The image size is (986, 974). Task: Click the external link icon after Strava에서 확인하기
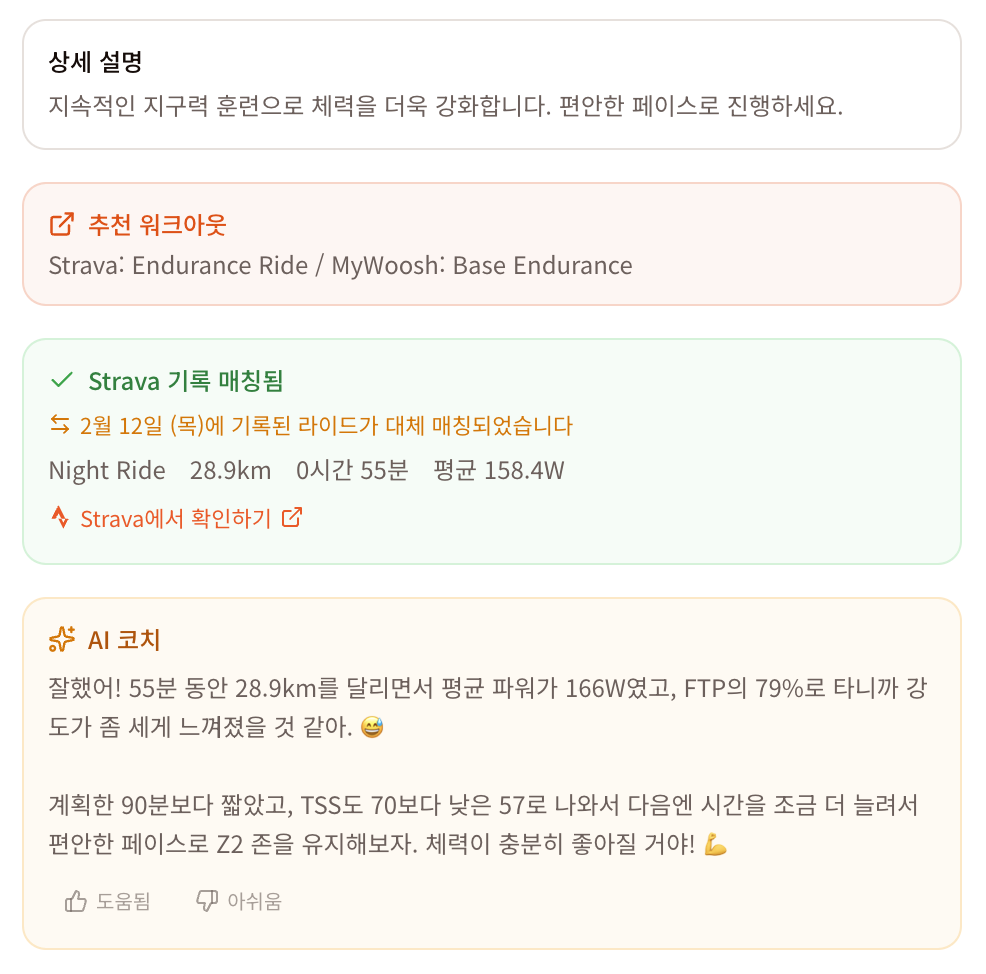pyautogui.click(x=292, y=517)
